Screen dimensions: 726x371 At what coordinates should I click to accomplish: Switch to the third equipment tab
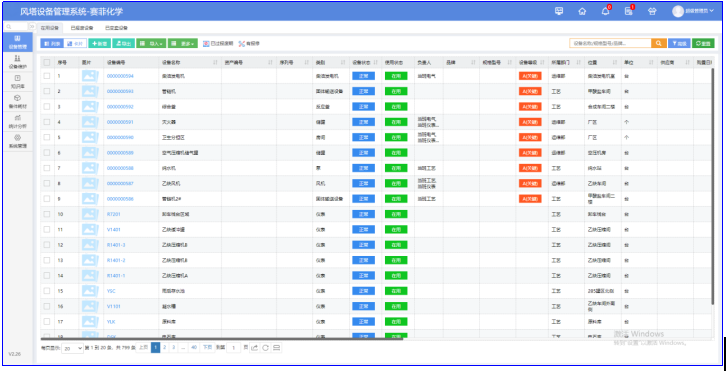116,28
